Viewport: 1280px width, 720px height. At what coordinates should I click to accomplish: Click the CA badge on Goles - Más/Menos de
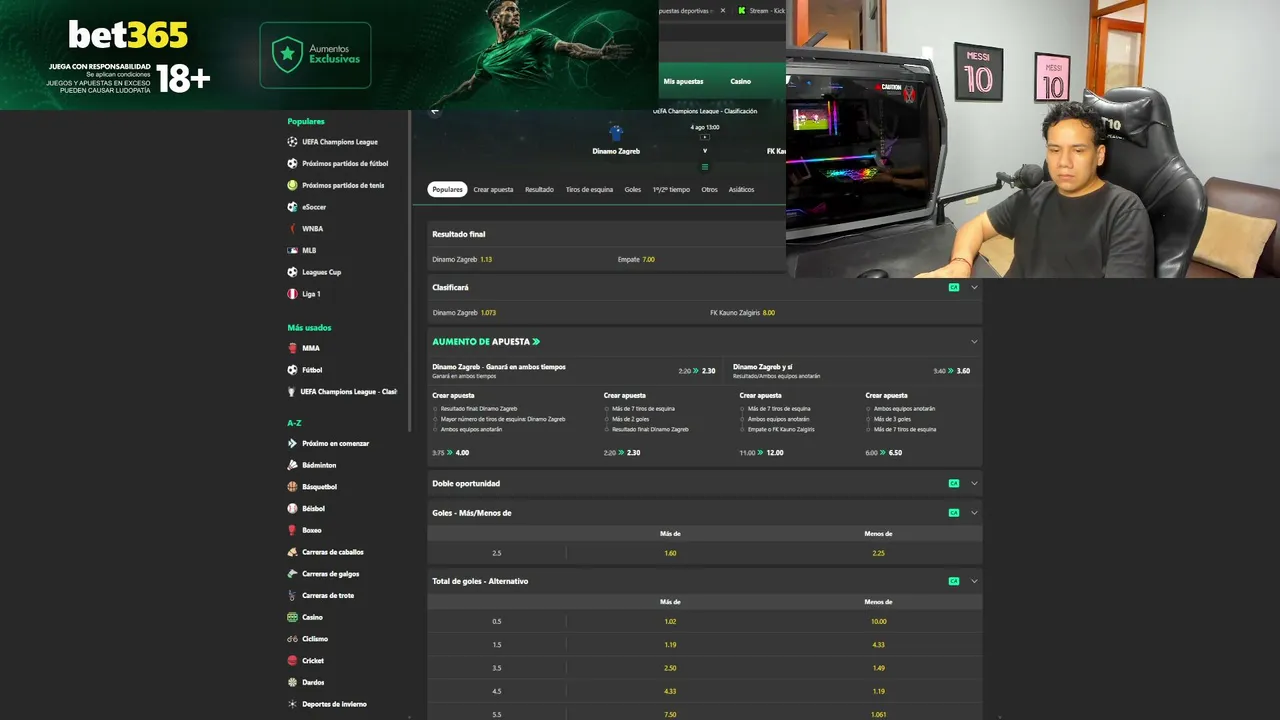click(x=954, y=513)
